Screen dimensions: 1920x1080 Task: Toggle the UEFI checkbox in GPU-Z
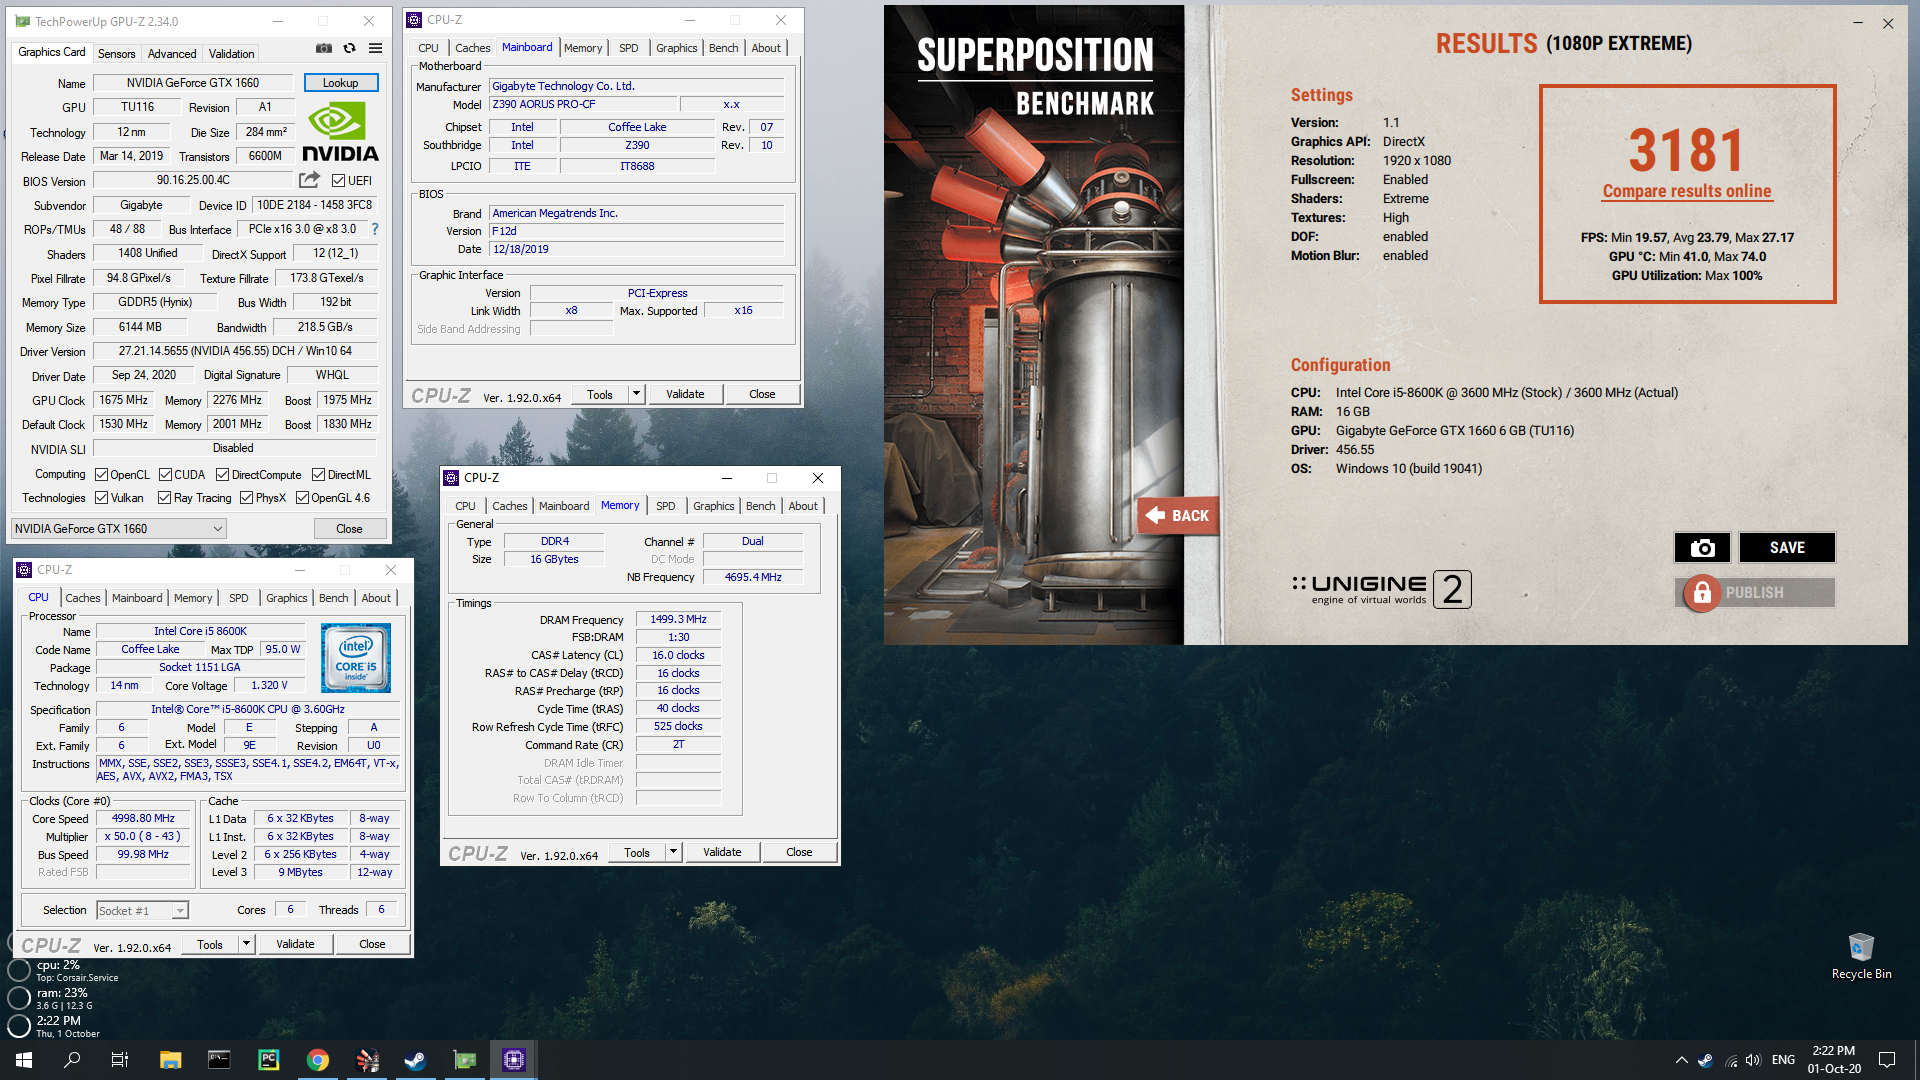(338, 181)
